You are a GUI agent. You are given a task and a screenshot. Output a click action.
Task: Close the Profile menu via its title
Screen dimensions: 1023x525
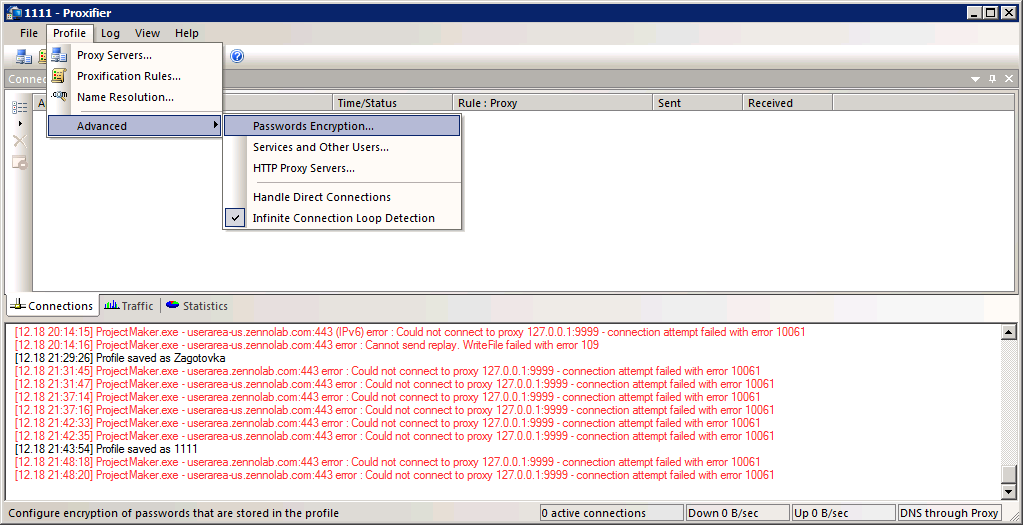pos(70,33)
